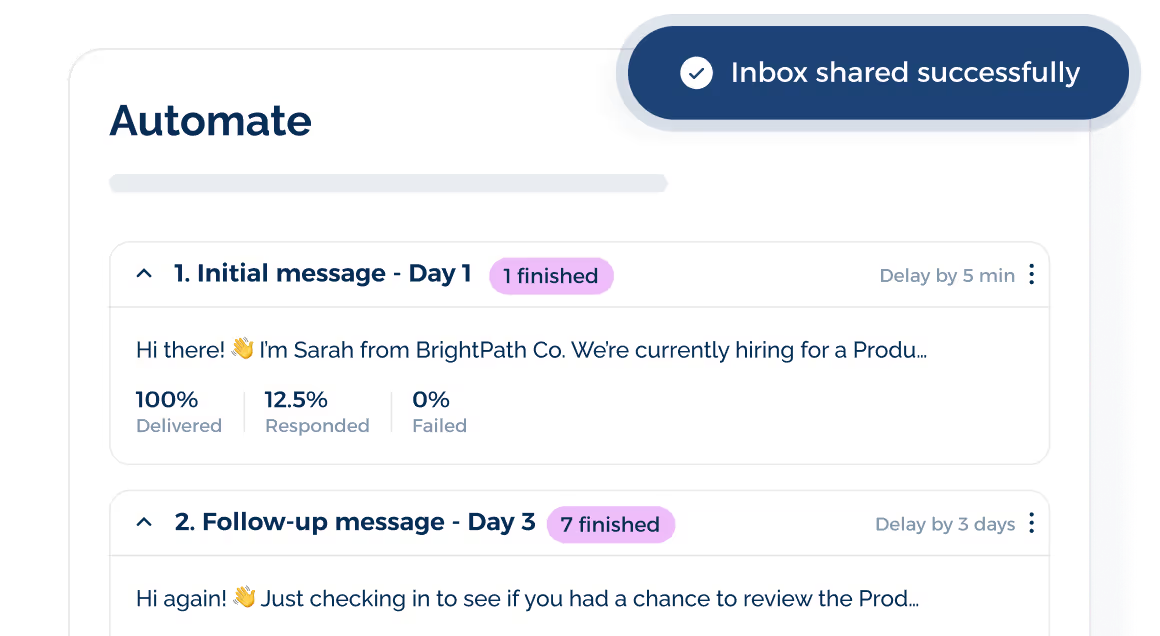
Task: Click the waving hand emoji in the follow-up message
Action: click(x=247, y=597)
